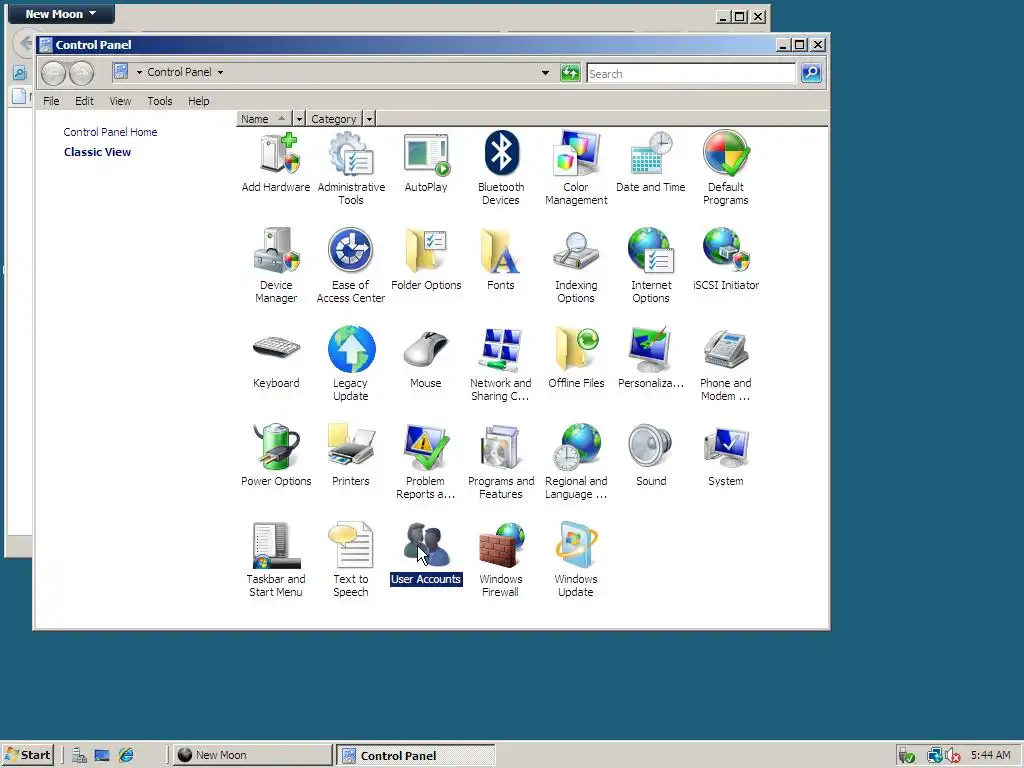Open the Tools menu
Screen dimensions: 1024x768
(x=160, y=101)
